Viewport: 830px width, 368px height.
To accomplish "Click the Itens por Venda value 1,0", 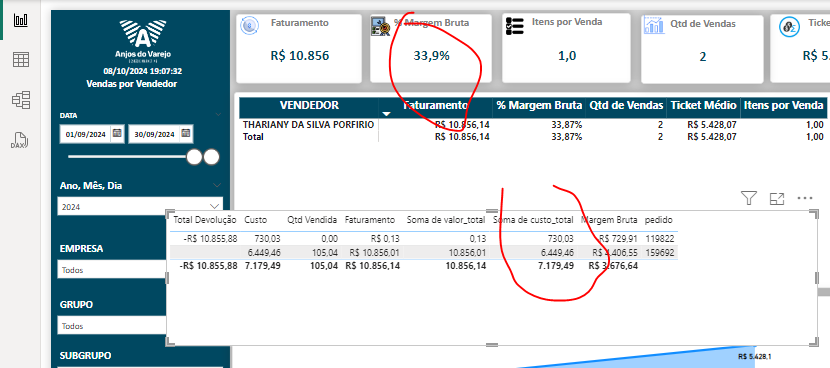I will coord(566,56).
